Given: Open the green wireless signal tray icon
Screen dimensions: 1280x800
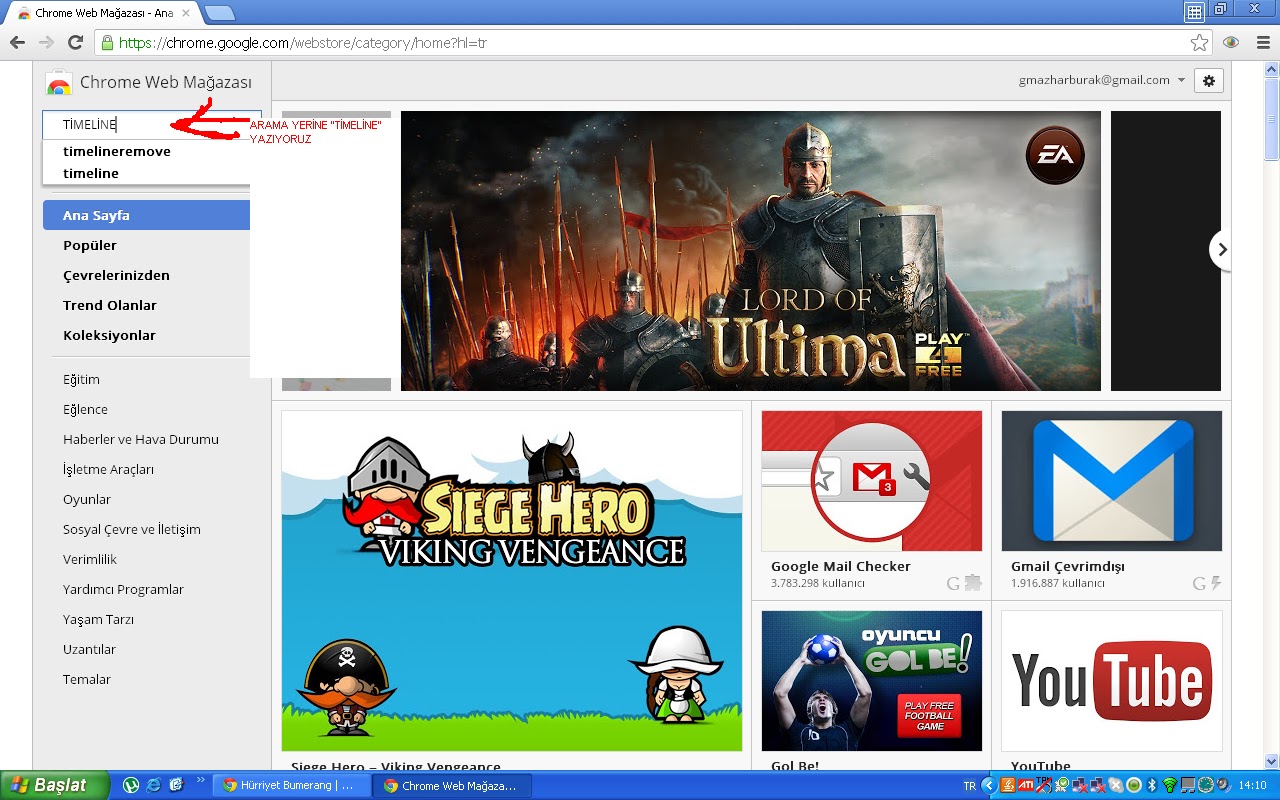Looking at the screenshot, I should (x=1169, y=785).
